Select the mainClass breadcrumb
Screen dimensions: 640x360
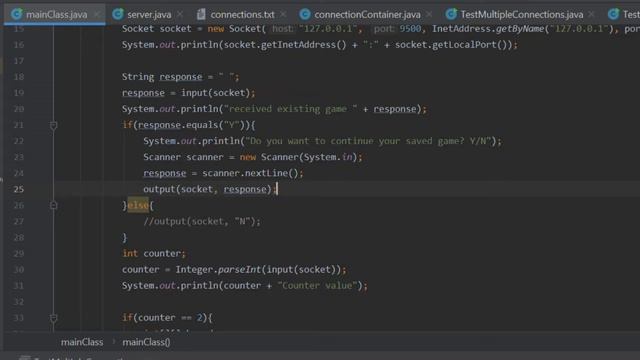(82, 342)
